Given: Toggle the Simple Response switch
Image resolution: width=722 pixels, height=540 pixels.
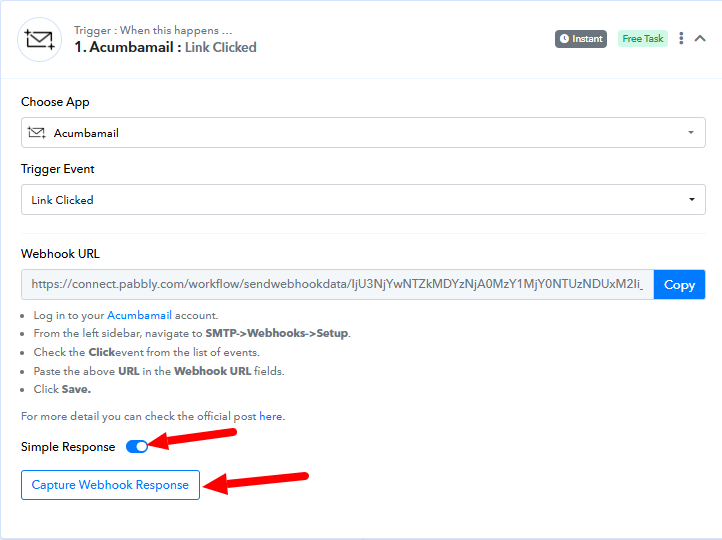Looking at the screenshot, I should pos(137,447).
